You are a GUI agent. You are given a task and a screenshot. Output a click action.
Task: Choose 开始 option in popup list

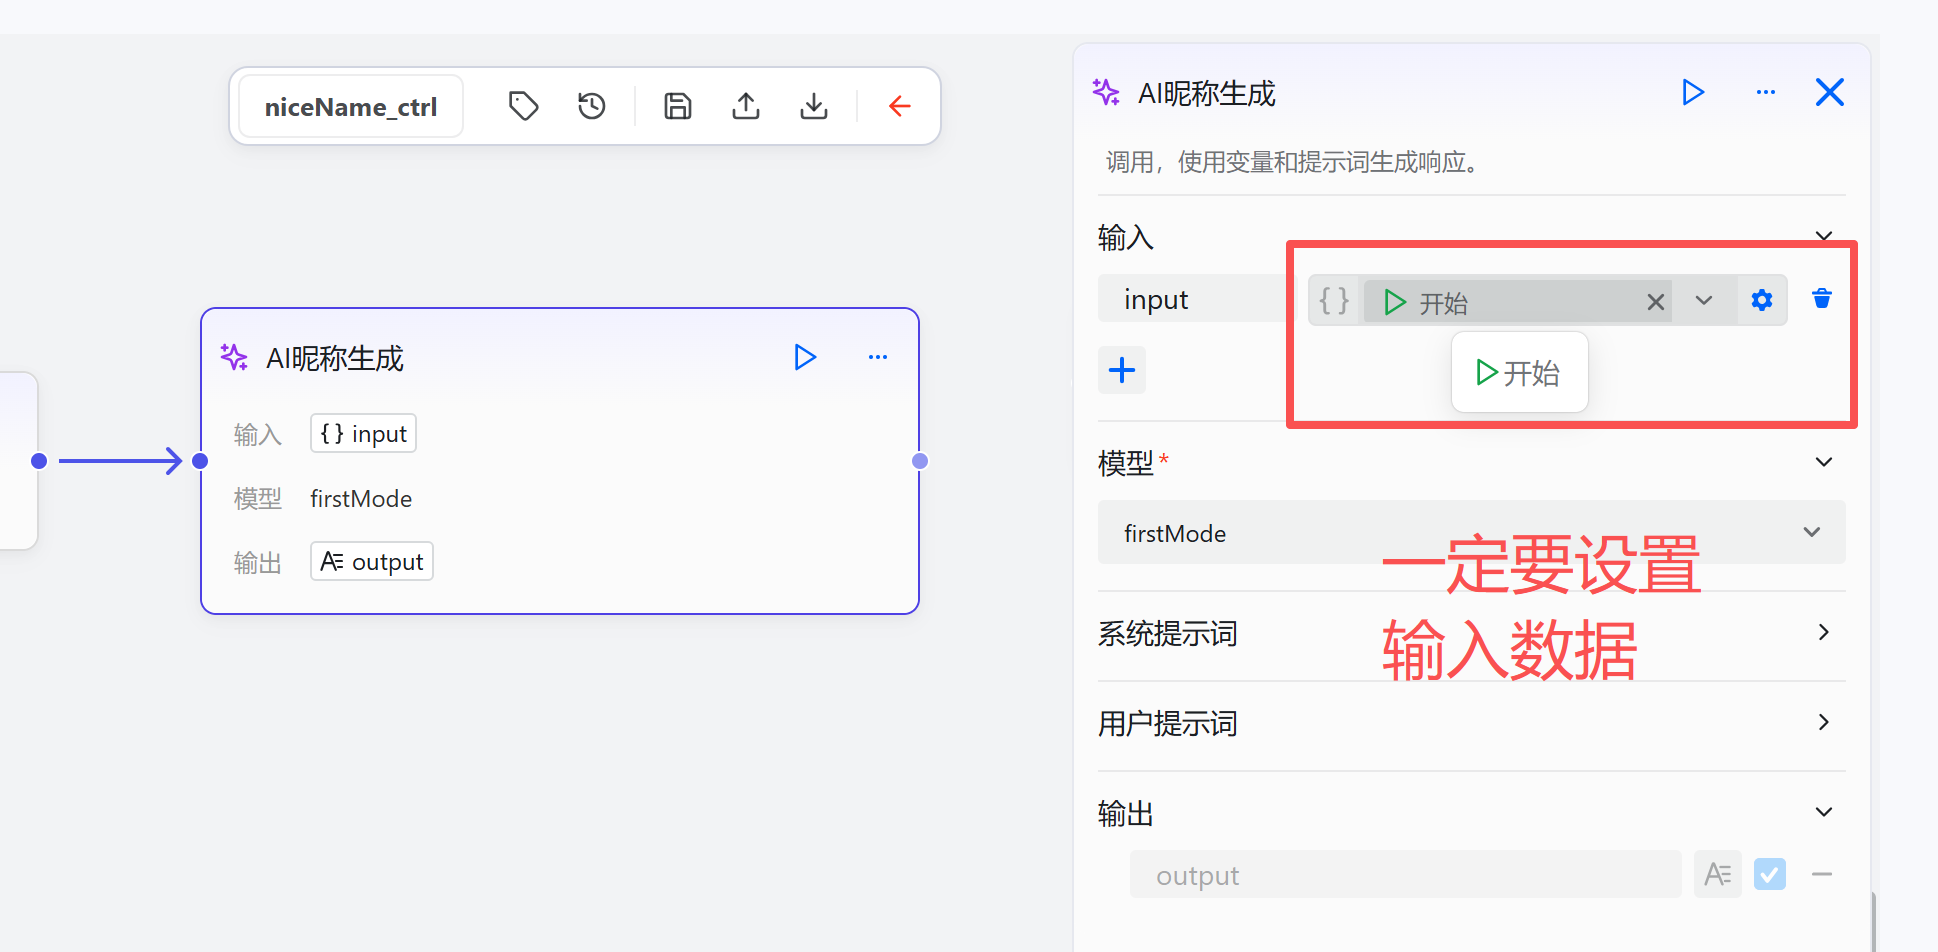pos(1519,373)
